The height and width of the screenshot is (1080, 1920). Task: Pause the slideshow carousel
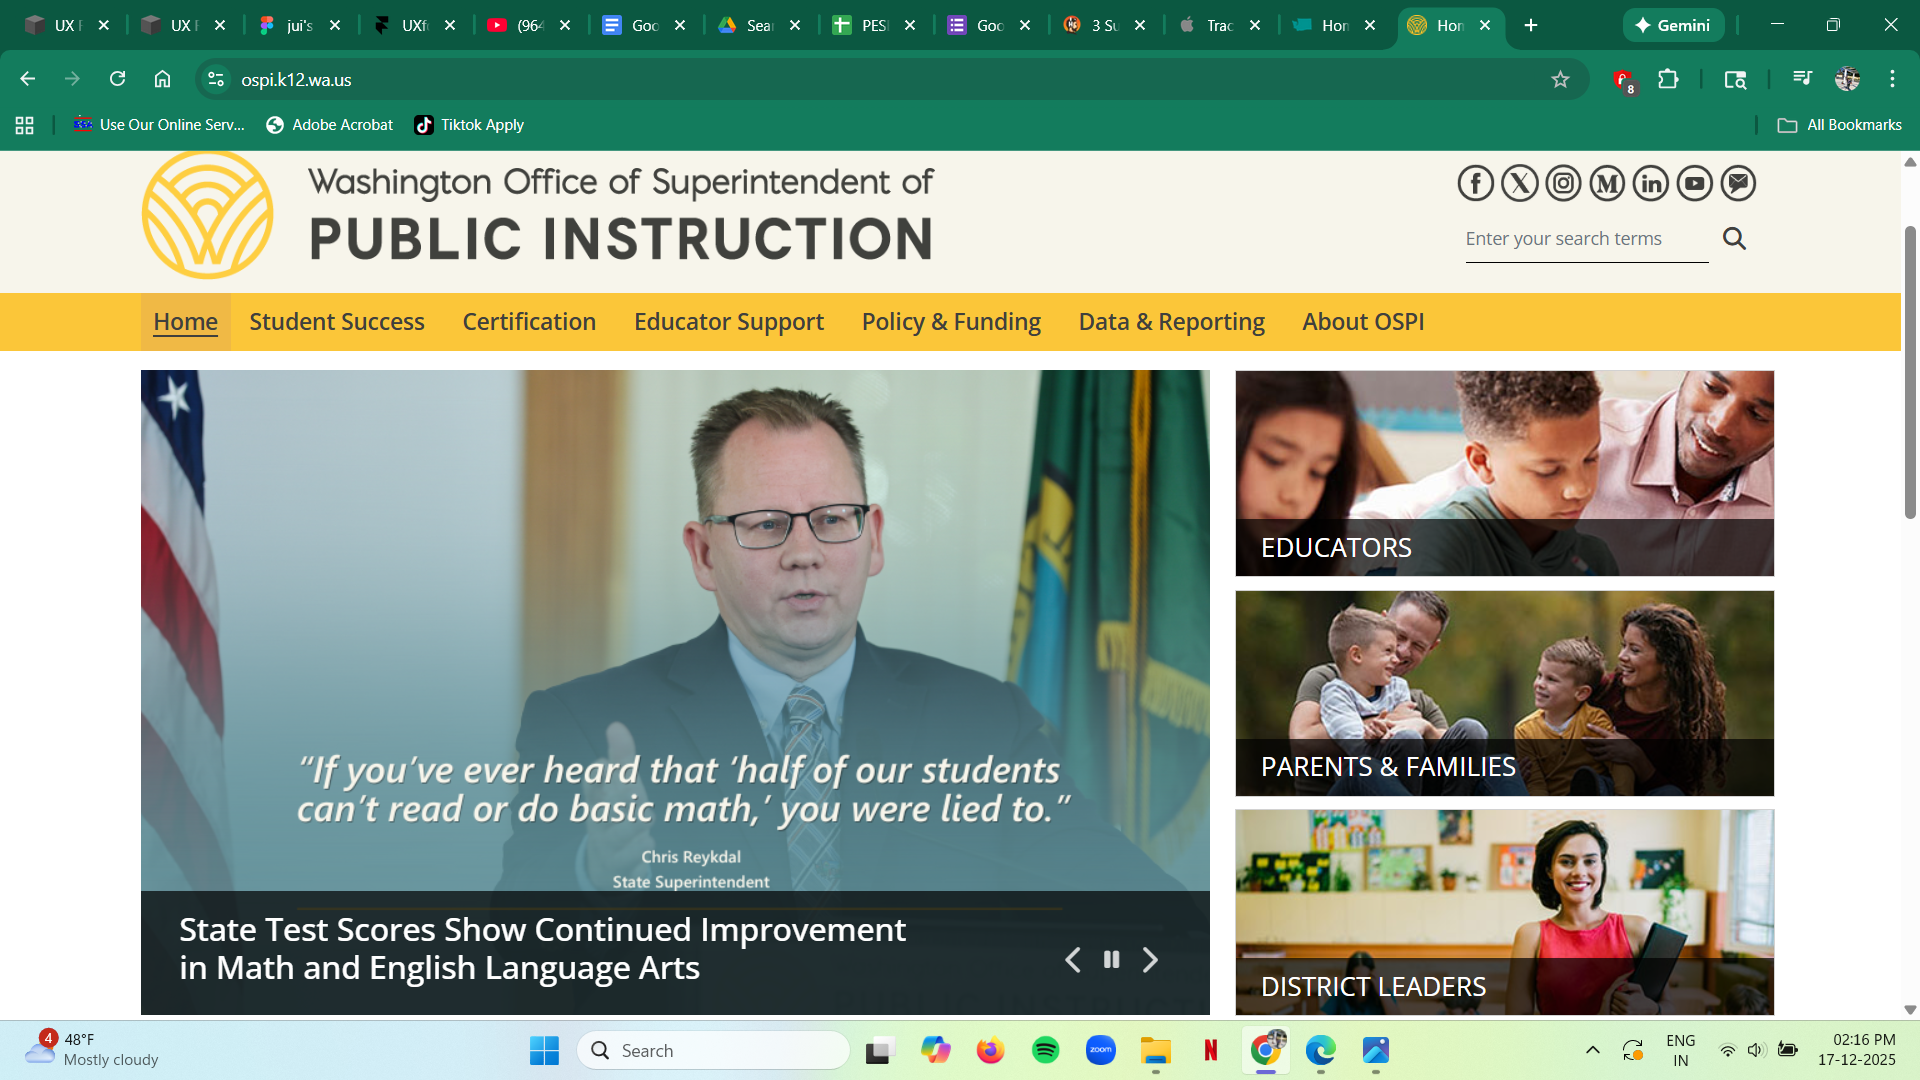coord(1111,960)
